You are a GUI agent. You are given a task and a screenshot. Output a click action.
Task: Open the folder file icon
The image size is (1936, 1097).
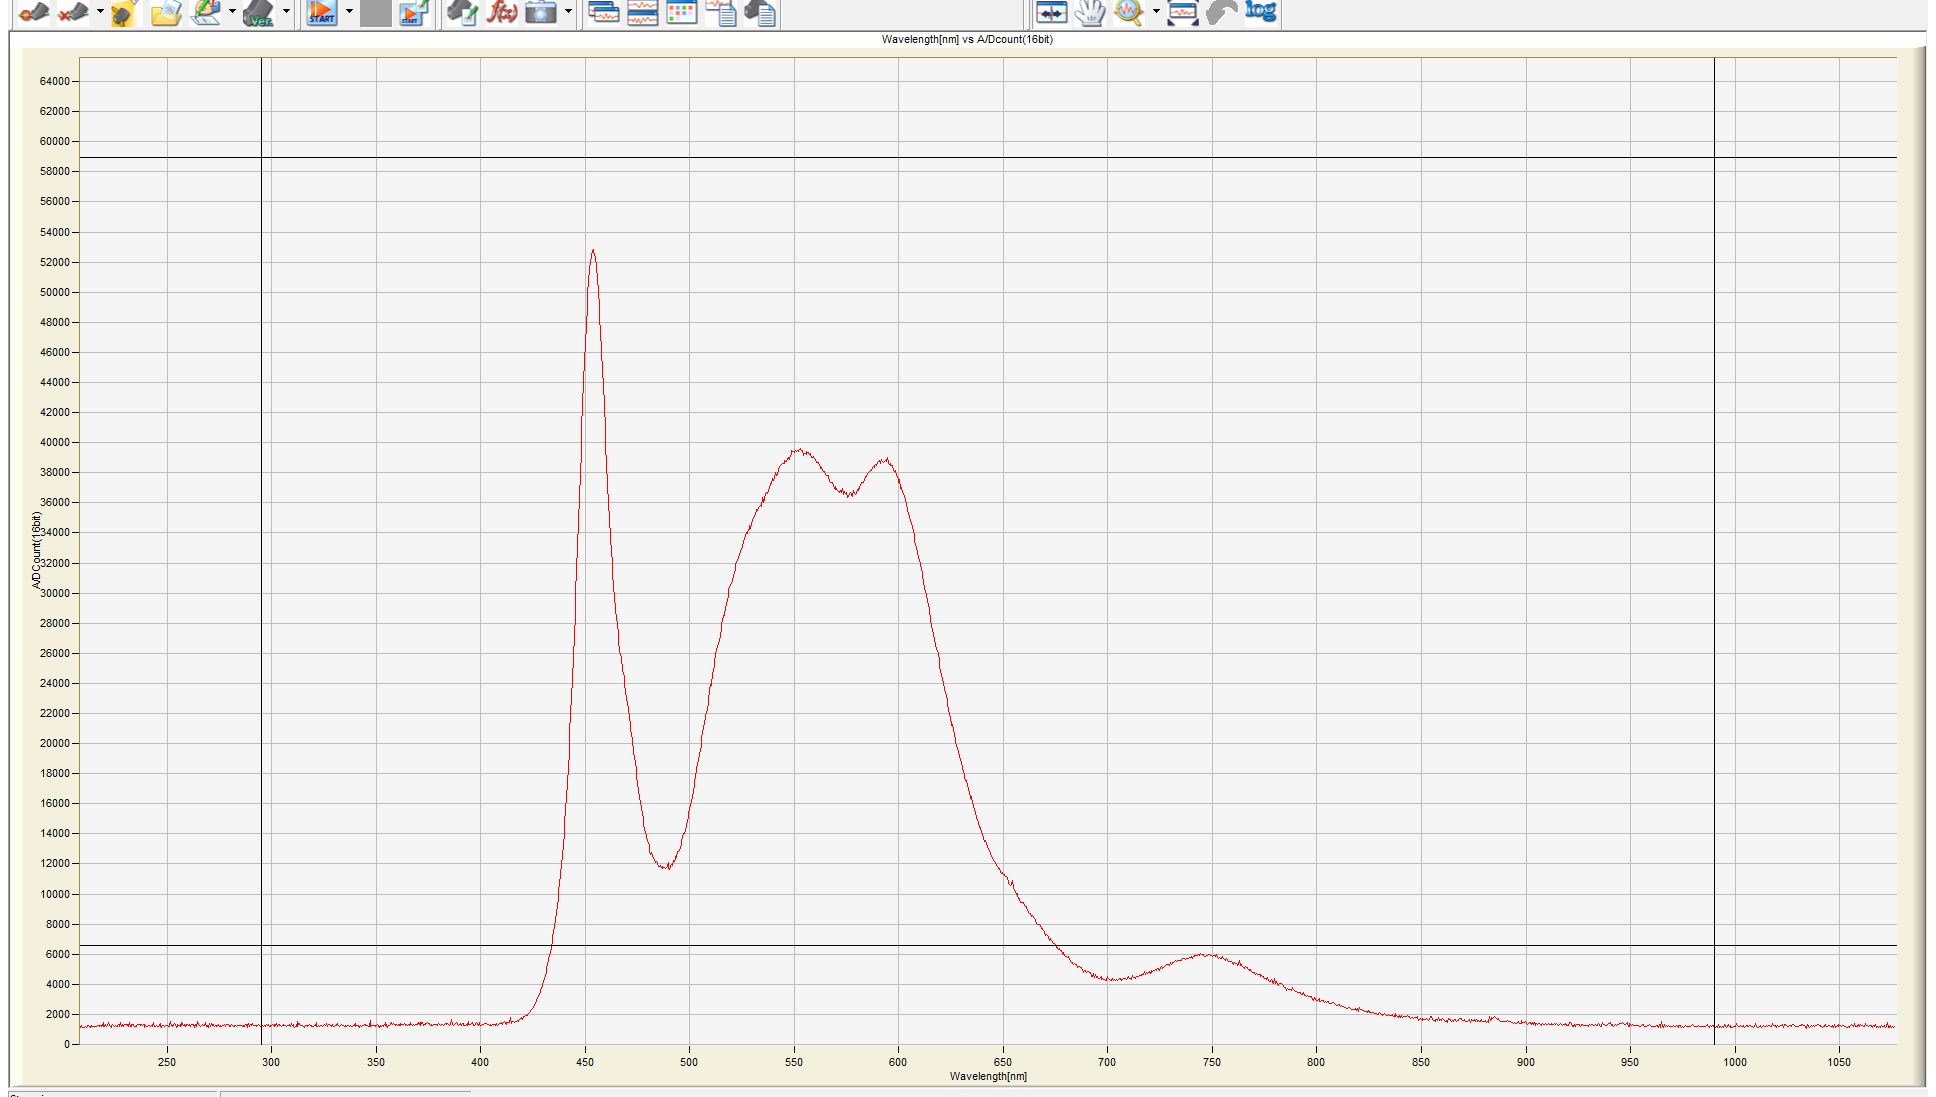[x=166, y=13]
